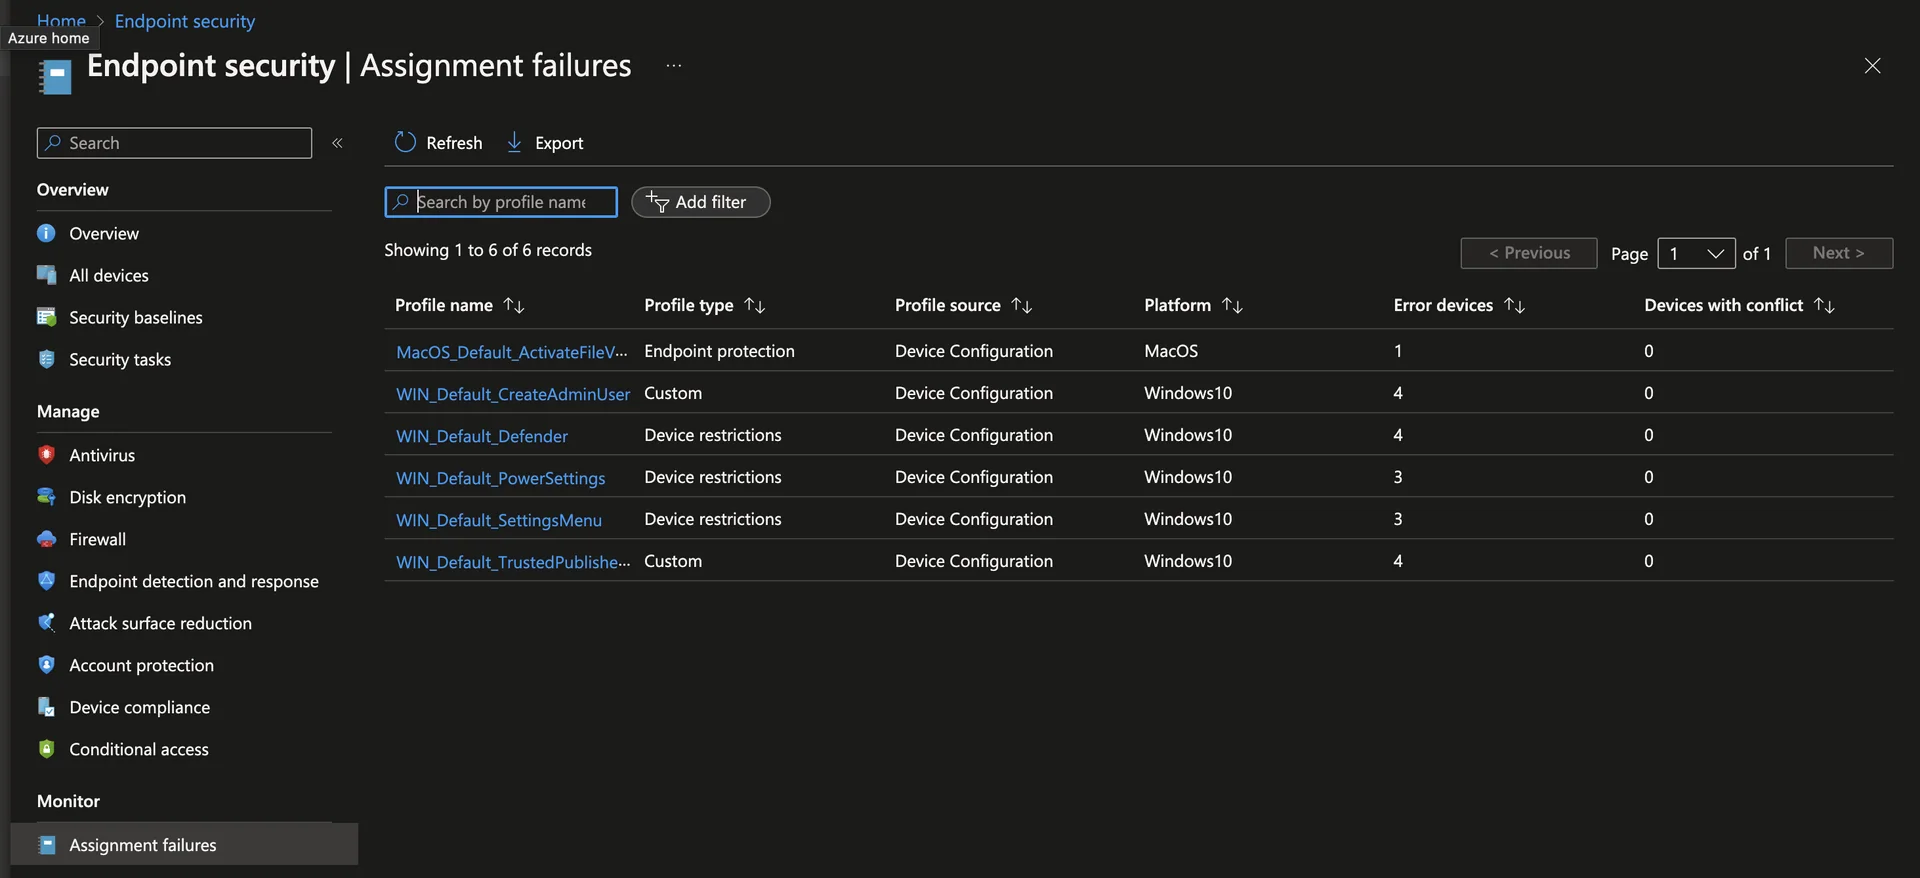
Task: Click the Search by profile name field
Action: pos(501,202)
